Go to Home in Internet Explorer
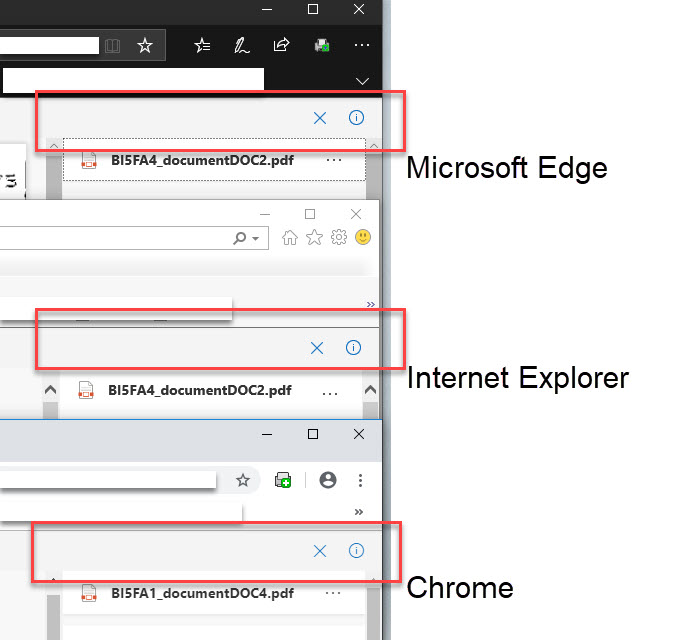Image resolution: width=673 pixels, height=640 pixels. pyautogui.click(x=290, y=237)
